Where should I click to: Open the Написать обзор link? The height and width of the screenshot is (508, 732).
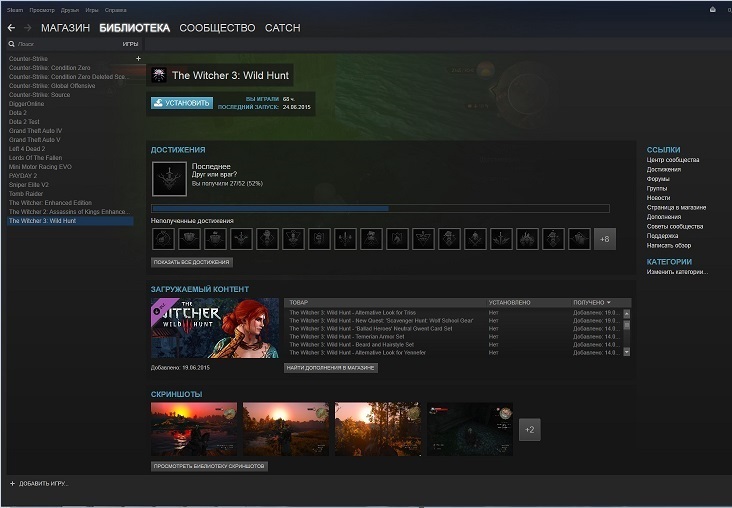coord(669,245)
